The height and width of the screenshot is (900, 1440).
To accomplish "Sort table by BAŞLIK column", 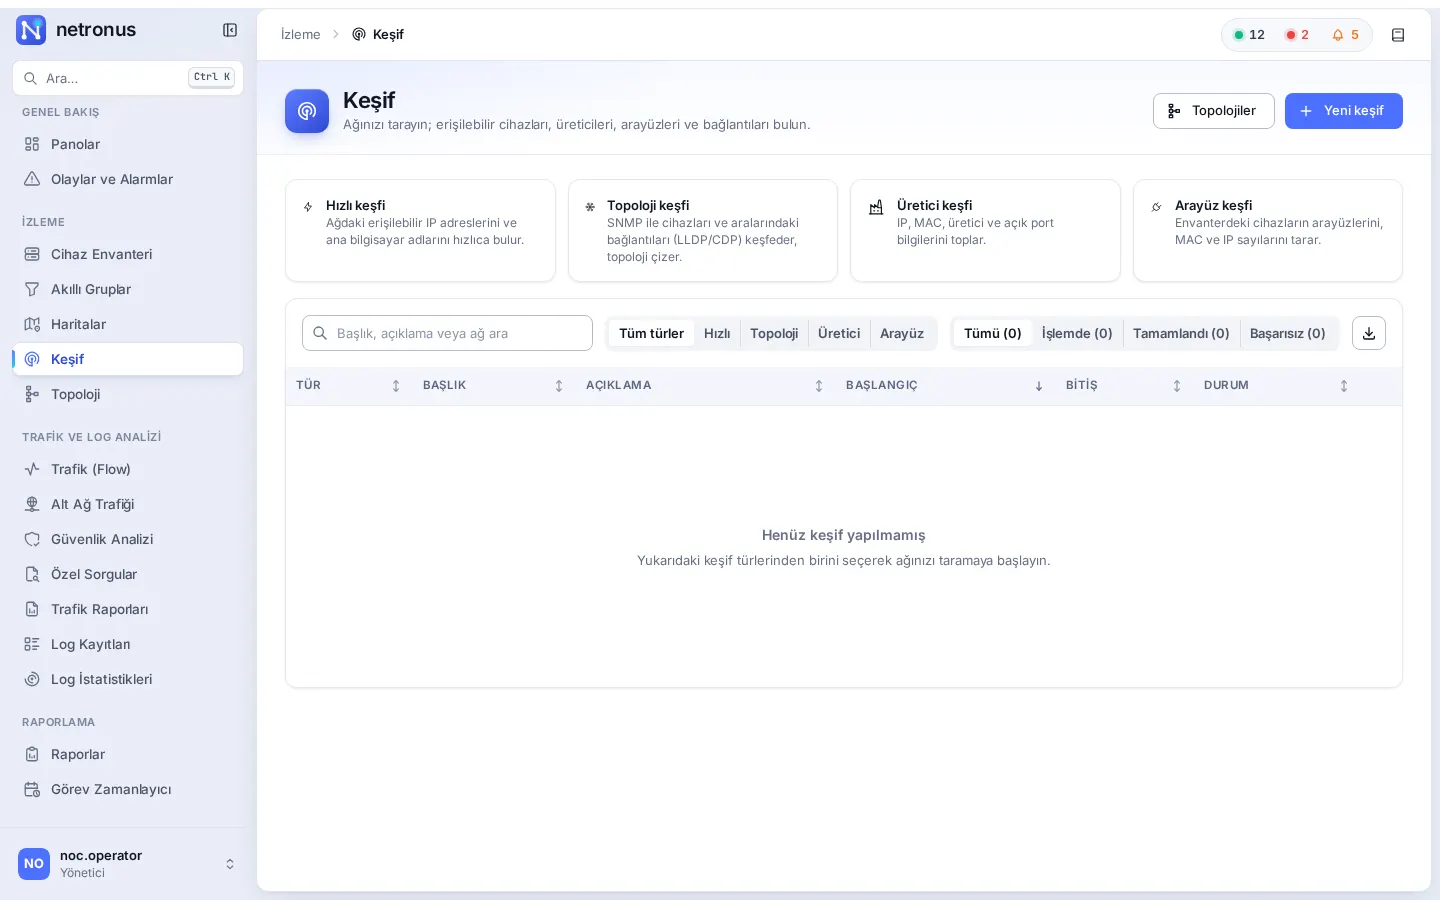I will tap(493, 386).
